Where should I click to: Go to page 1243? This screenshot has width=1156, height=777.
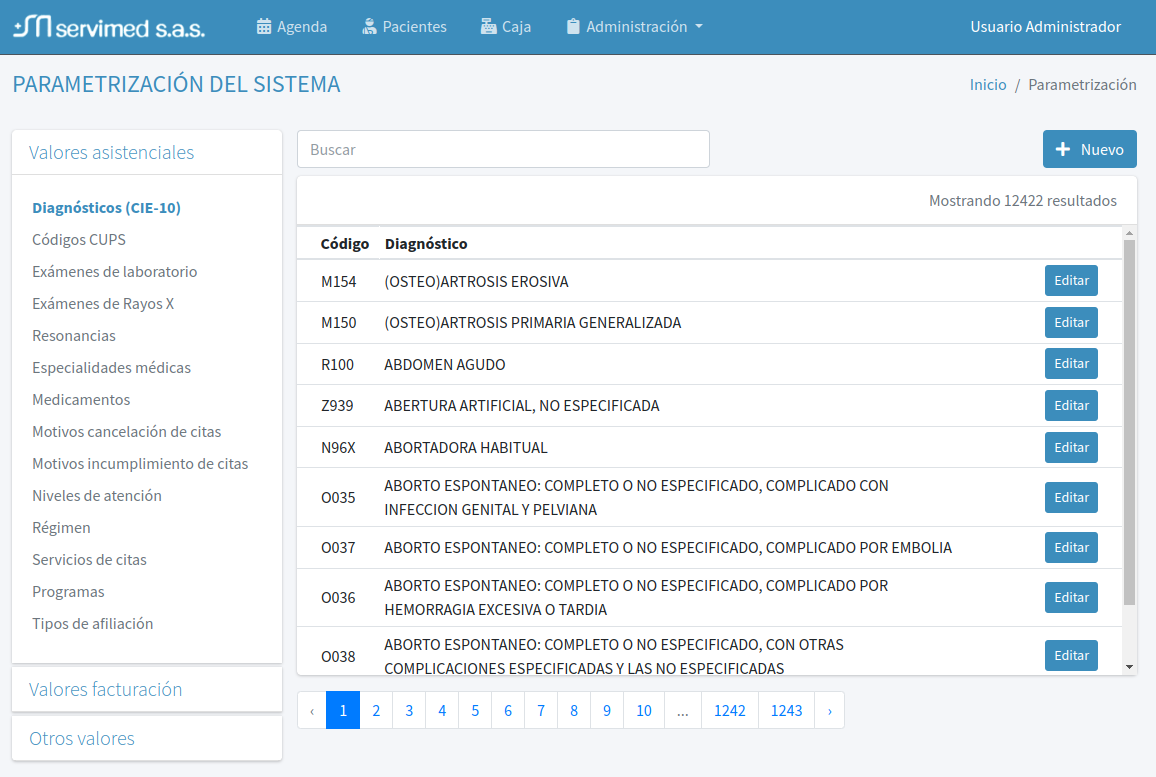[x=786, y=710]
